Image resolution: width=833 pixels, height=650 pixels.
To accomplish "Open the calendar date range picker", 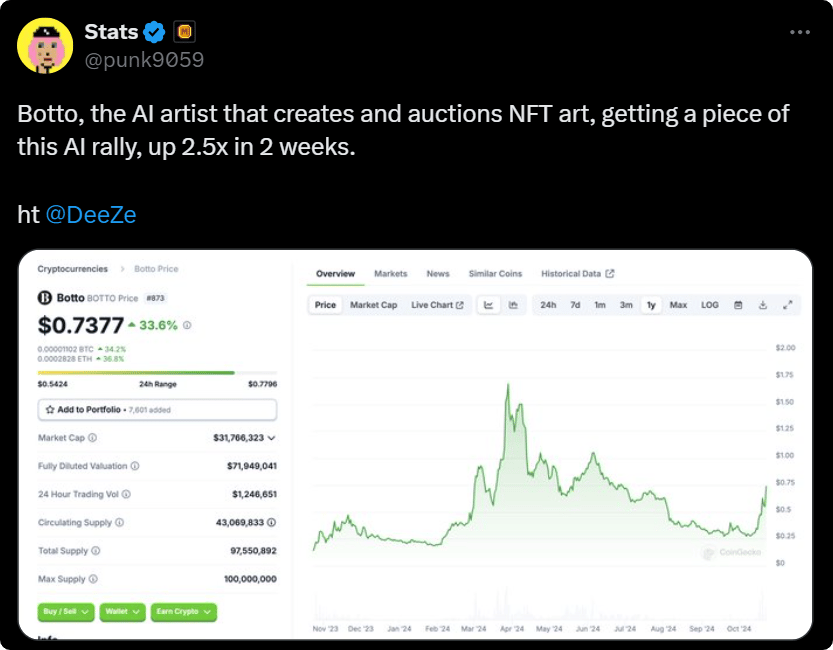I will point(738,305).
